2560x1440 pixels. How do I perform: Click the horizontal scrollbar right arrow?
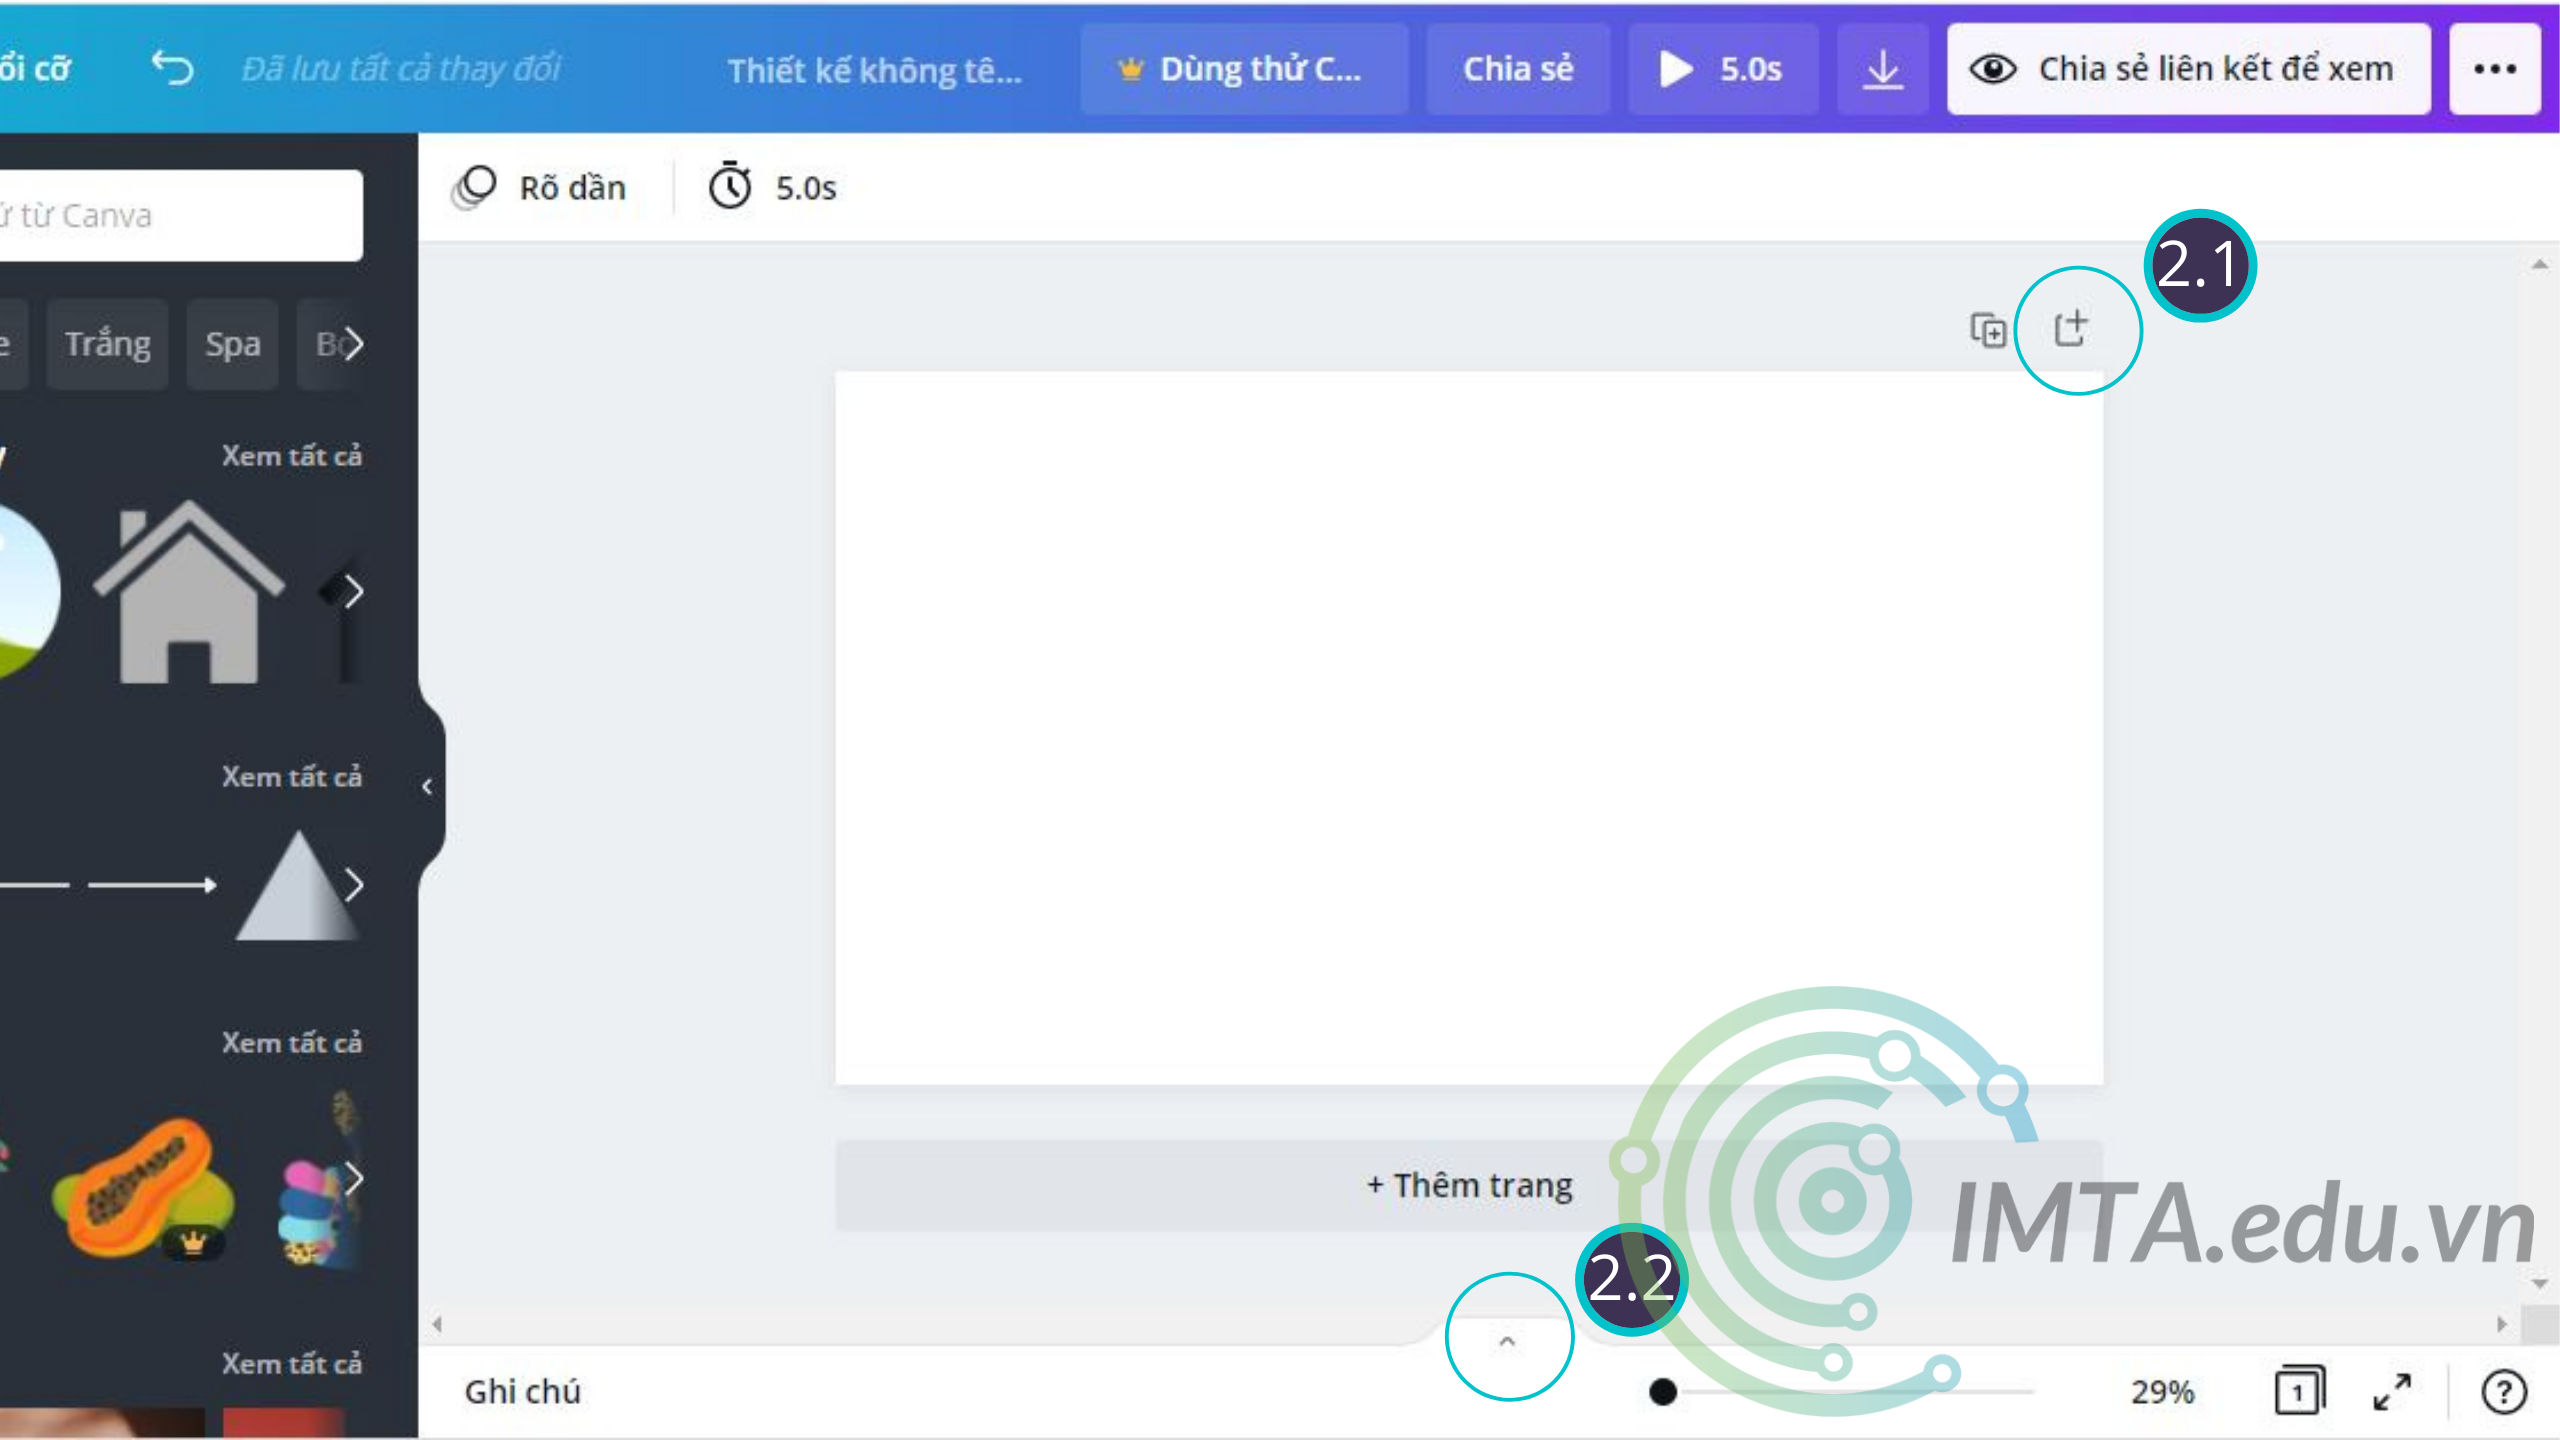pos(2502,1325)
